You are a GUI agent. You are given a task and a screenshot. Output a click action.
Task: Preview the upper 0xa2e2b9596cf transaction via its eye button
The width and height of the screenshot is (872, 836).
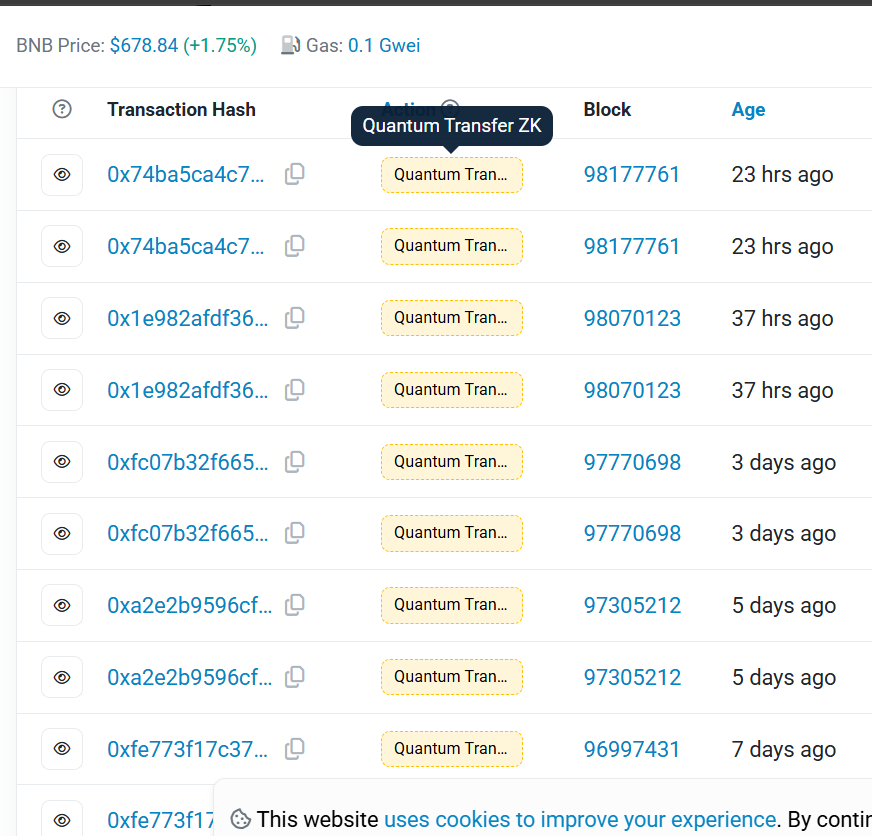pos(62,605)
